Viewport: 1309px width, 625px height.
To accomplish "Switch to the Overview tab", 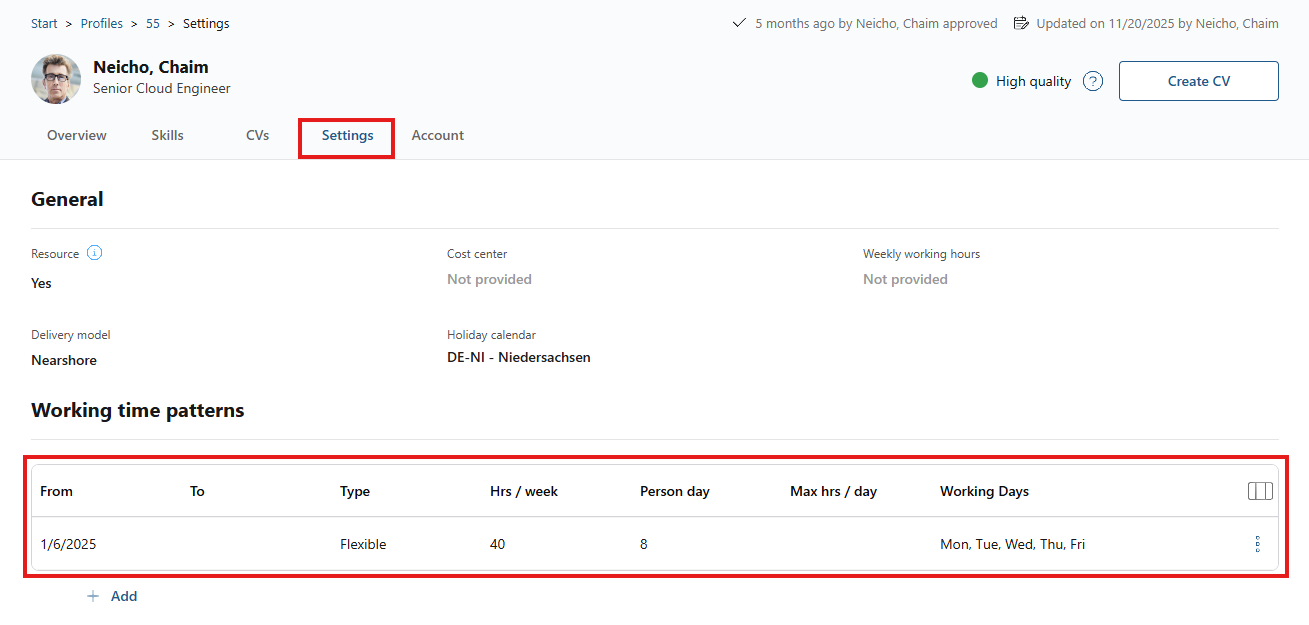I will pos(77,135).
